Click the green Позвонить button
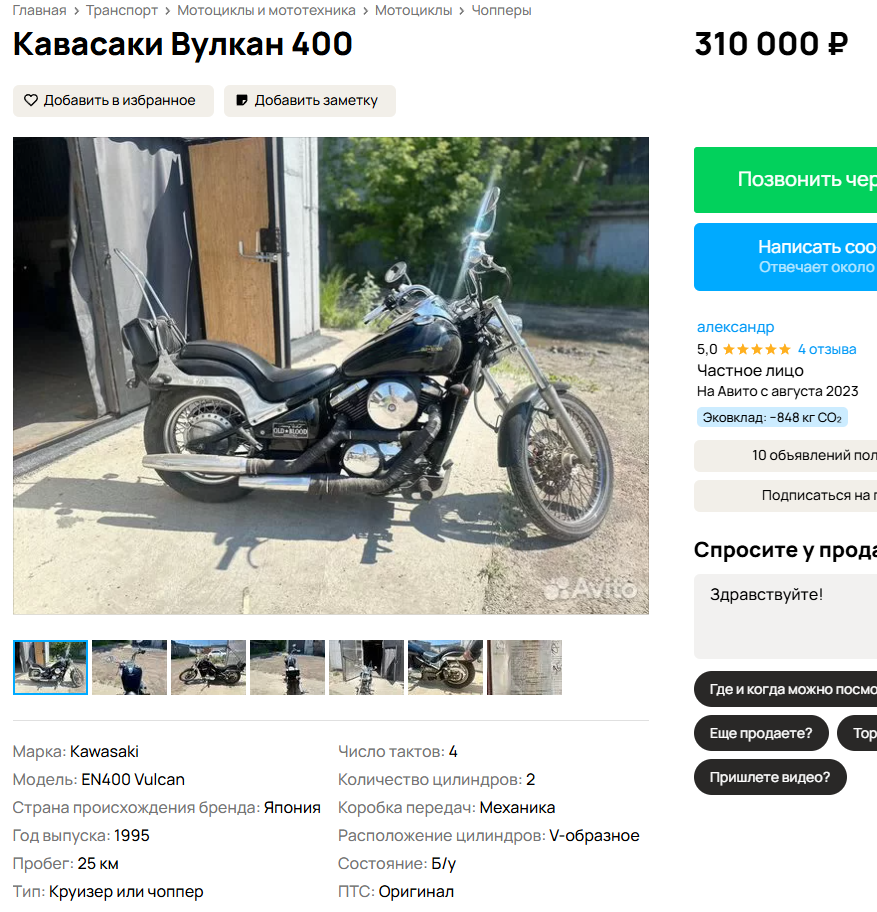 tap(785, 180)
